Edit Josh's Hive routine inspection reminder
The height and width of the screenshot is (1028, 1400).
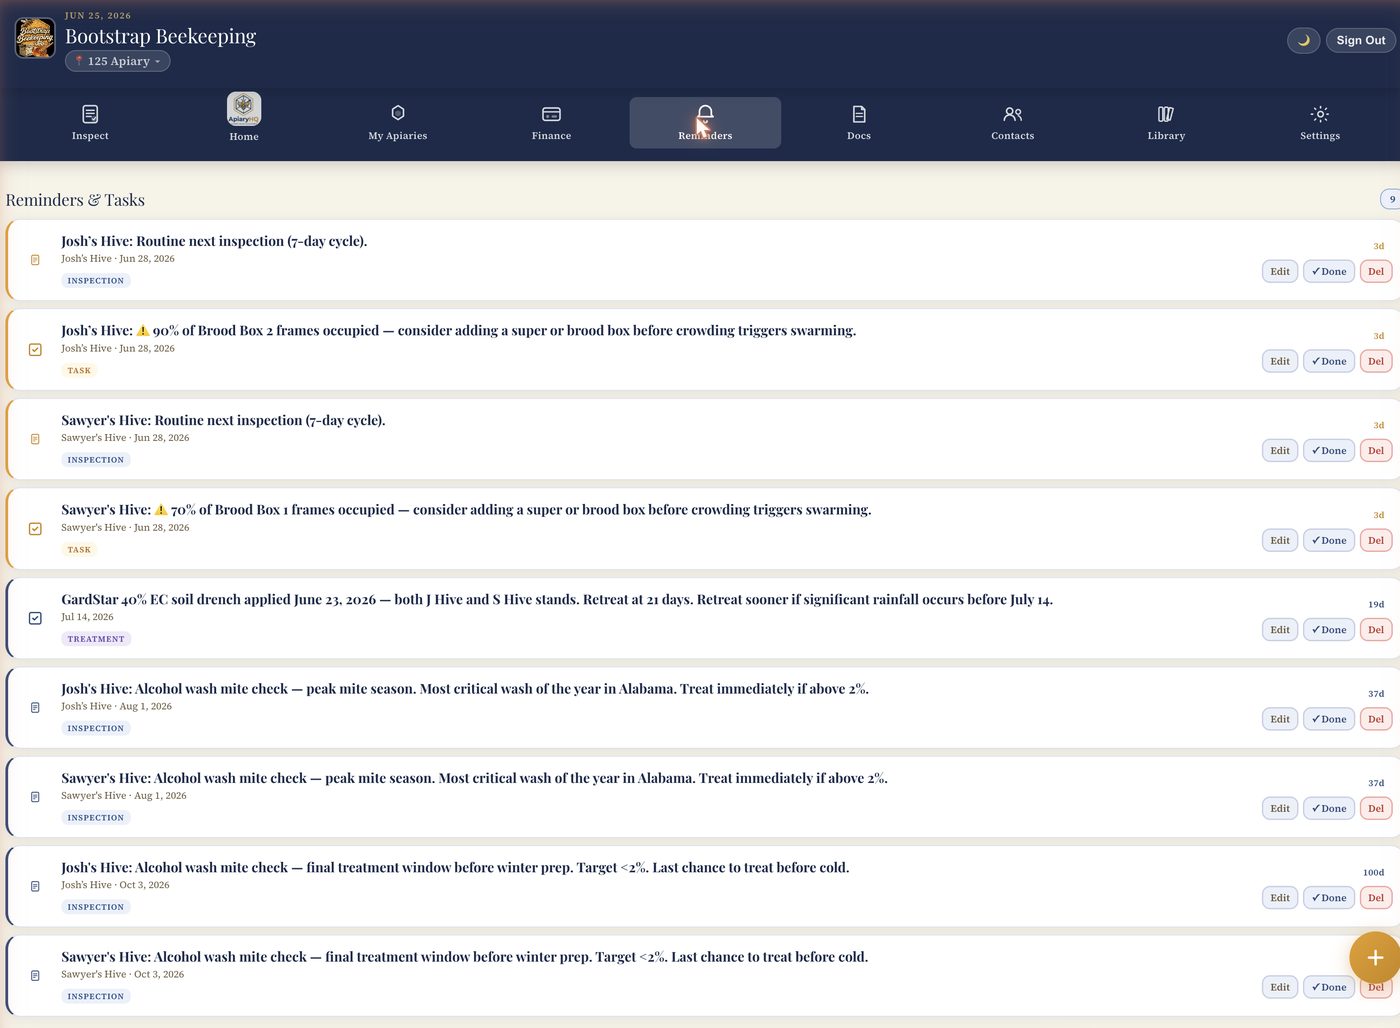(1280, 271)
